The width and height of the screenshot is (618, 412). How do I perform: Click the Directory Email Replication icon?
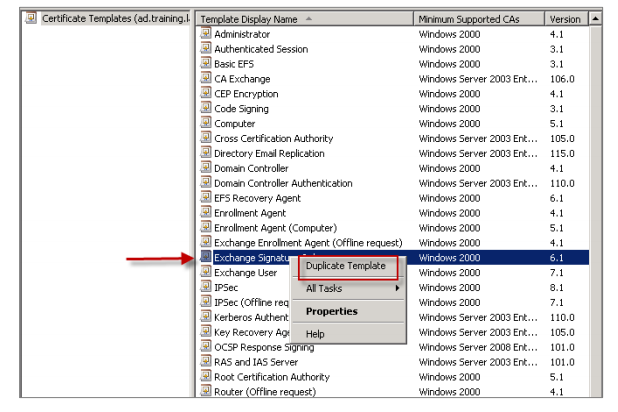coord(206,153)
